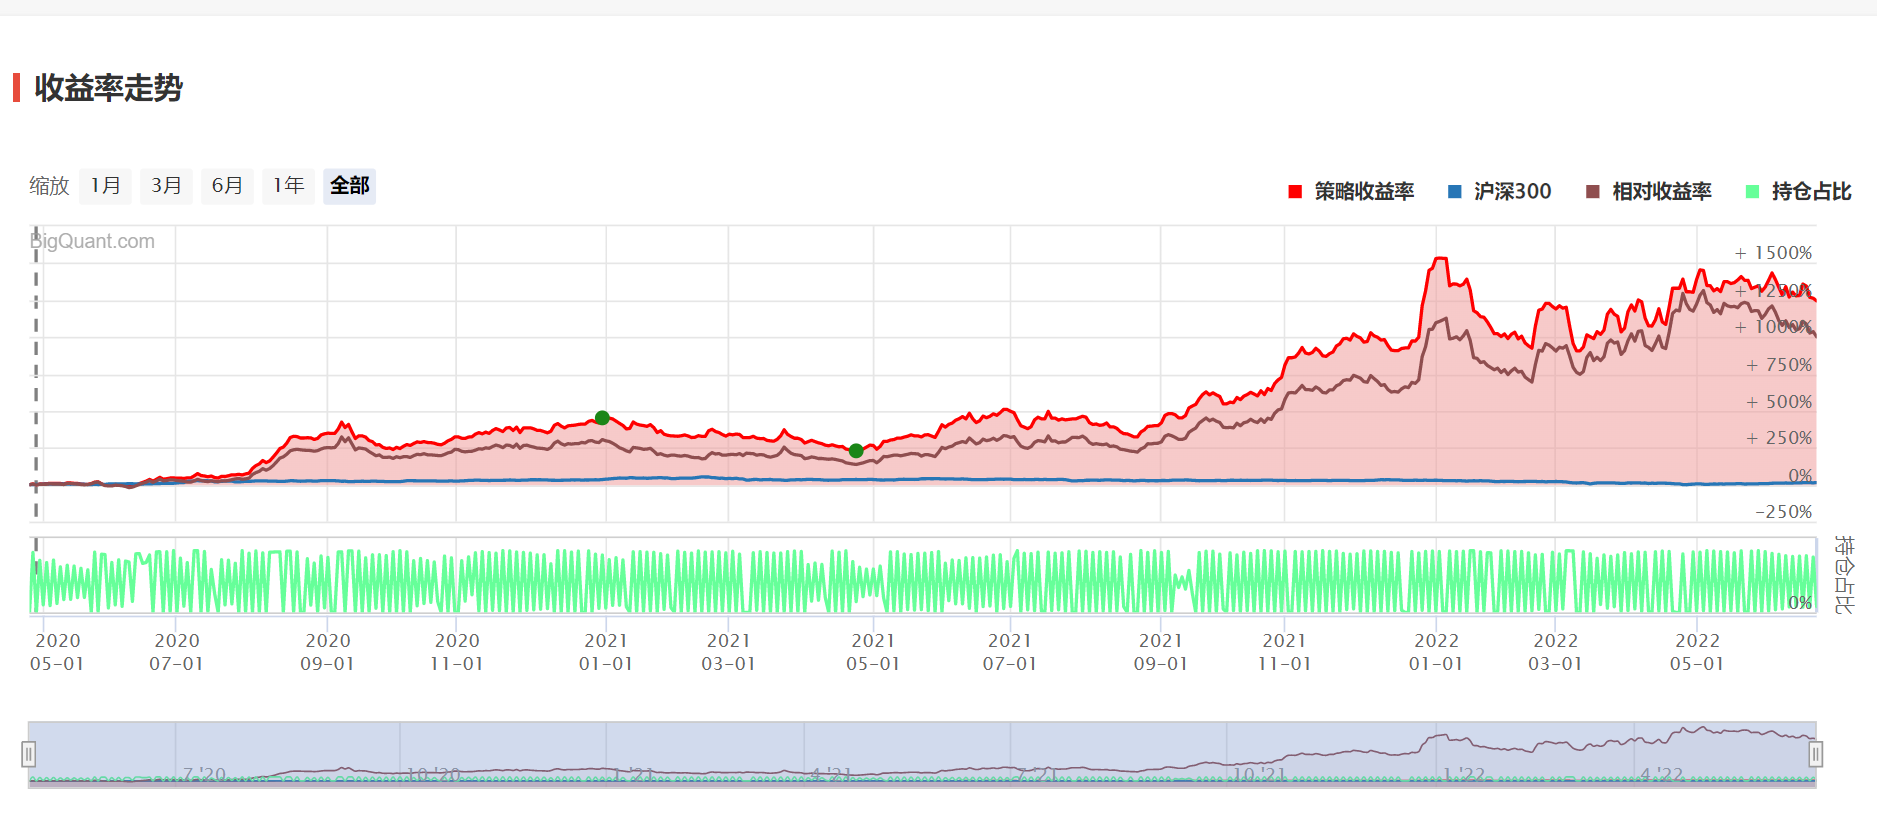Click the 2022 03-01 x-axis label
Image resolution: width=1877 pixels, height=831 pixels.
click(1555, 652)
